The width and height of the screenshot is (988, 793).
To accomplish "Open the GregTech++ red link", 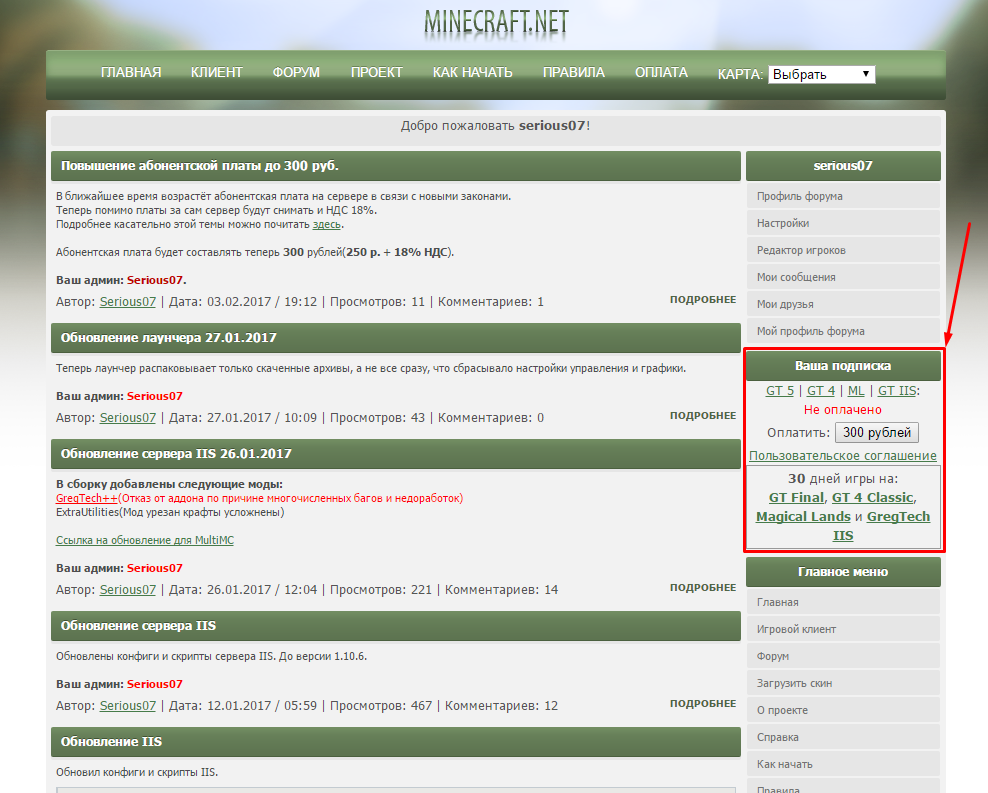I will tap(87, 498).
